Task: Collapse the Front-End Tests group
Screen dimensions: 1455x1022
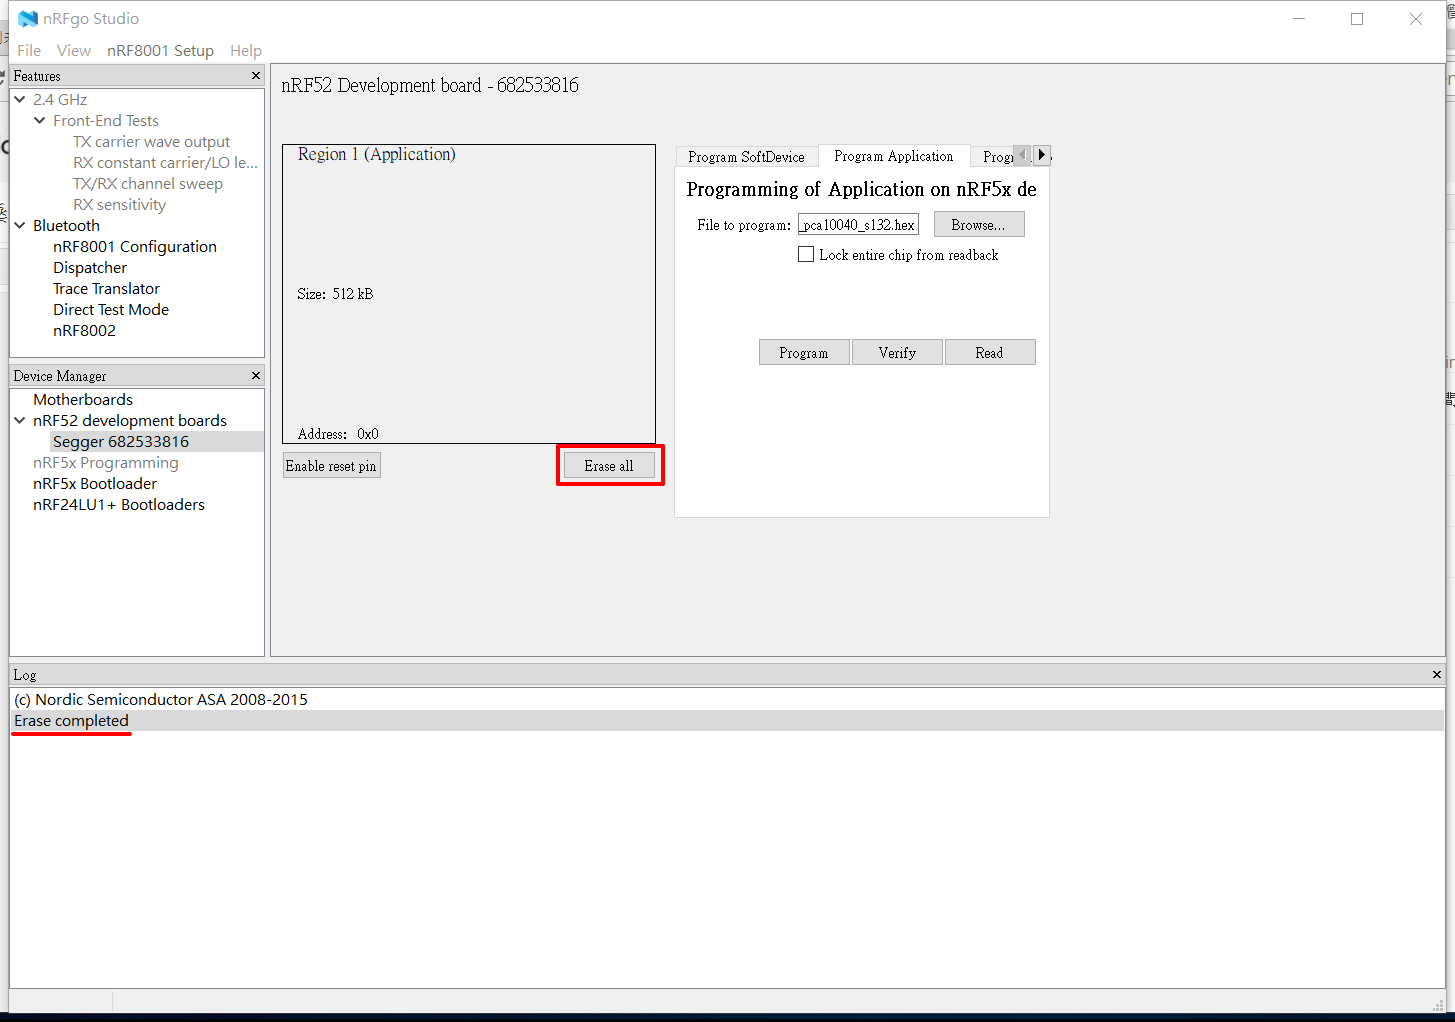Action: (x=39, y=120)
